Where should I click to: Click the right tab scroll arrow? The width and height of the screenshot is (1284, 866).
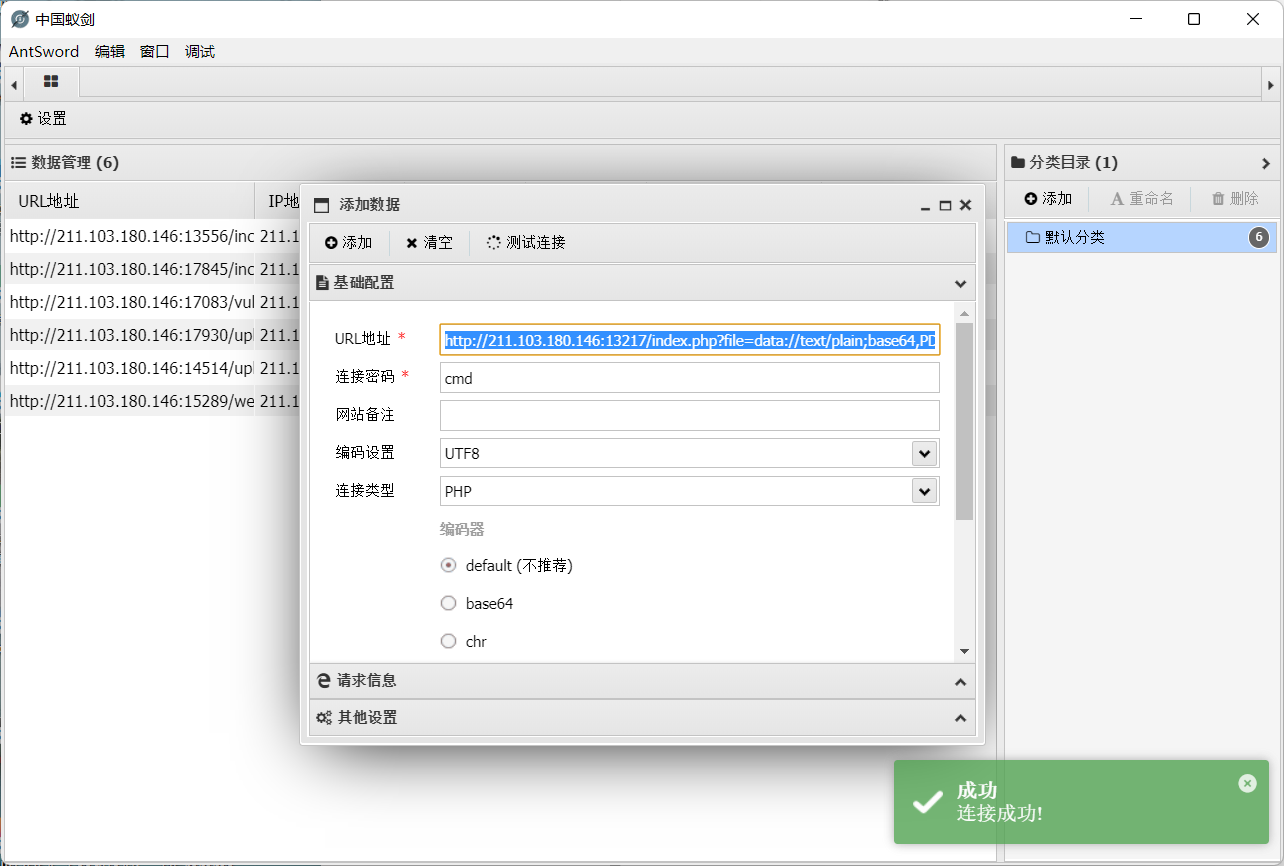1271,85
